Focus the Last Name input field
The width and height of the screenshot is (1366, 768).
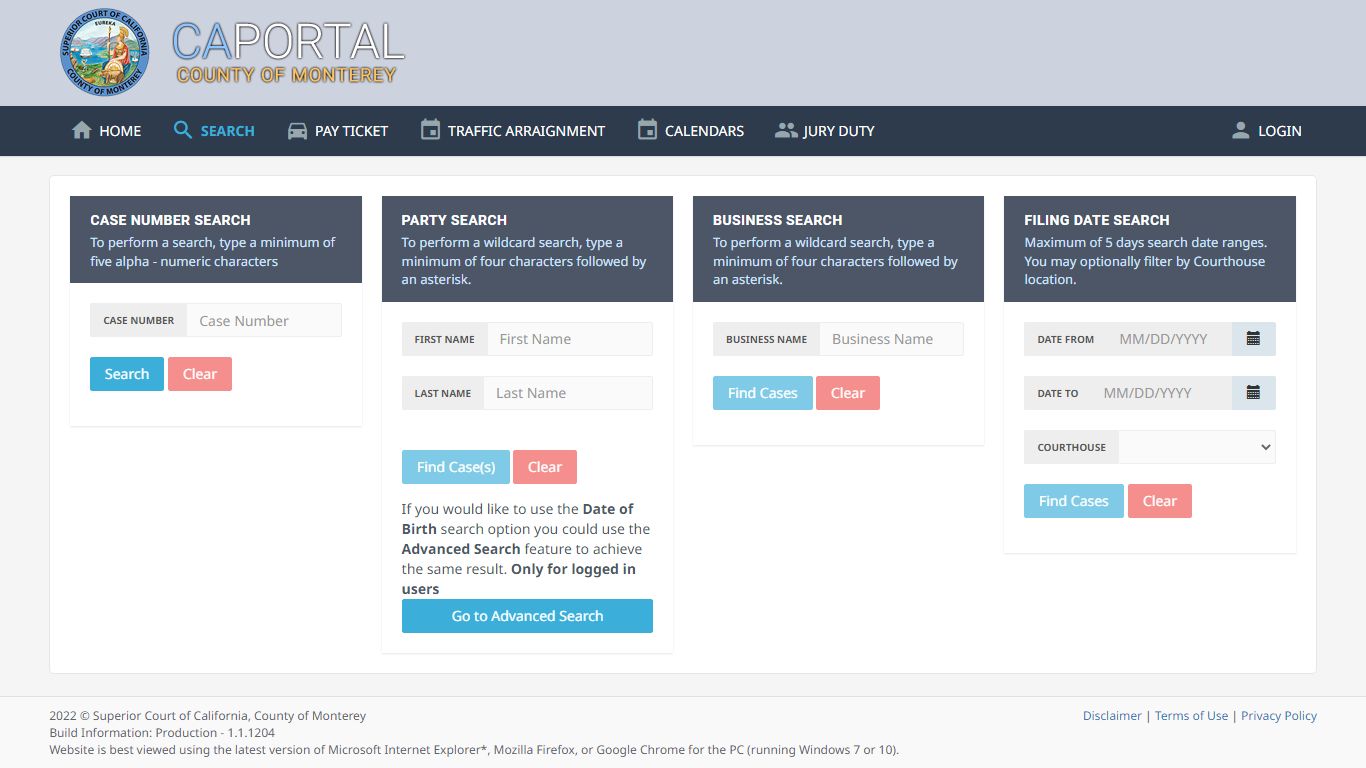click(568, 393)
